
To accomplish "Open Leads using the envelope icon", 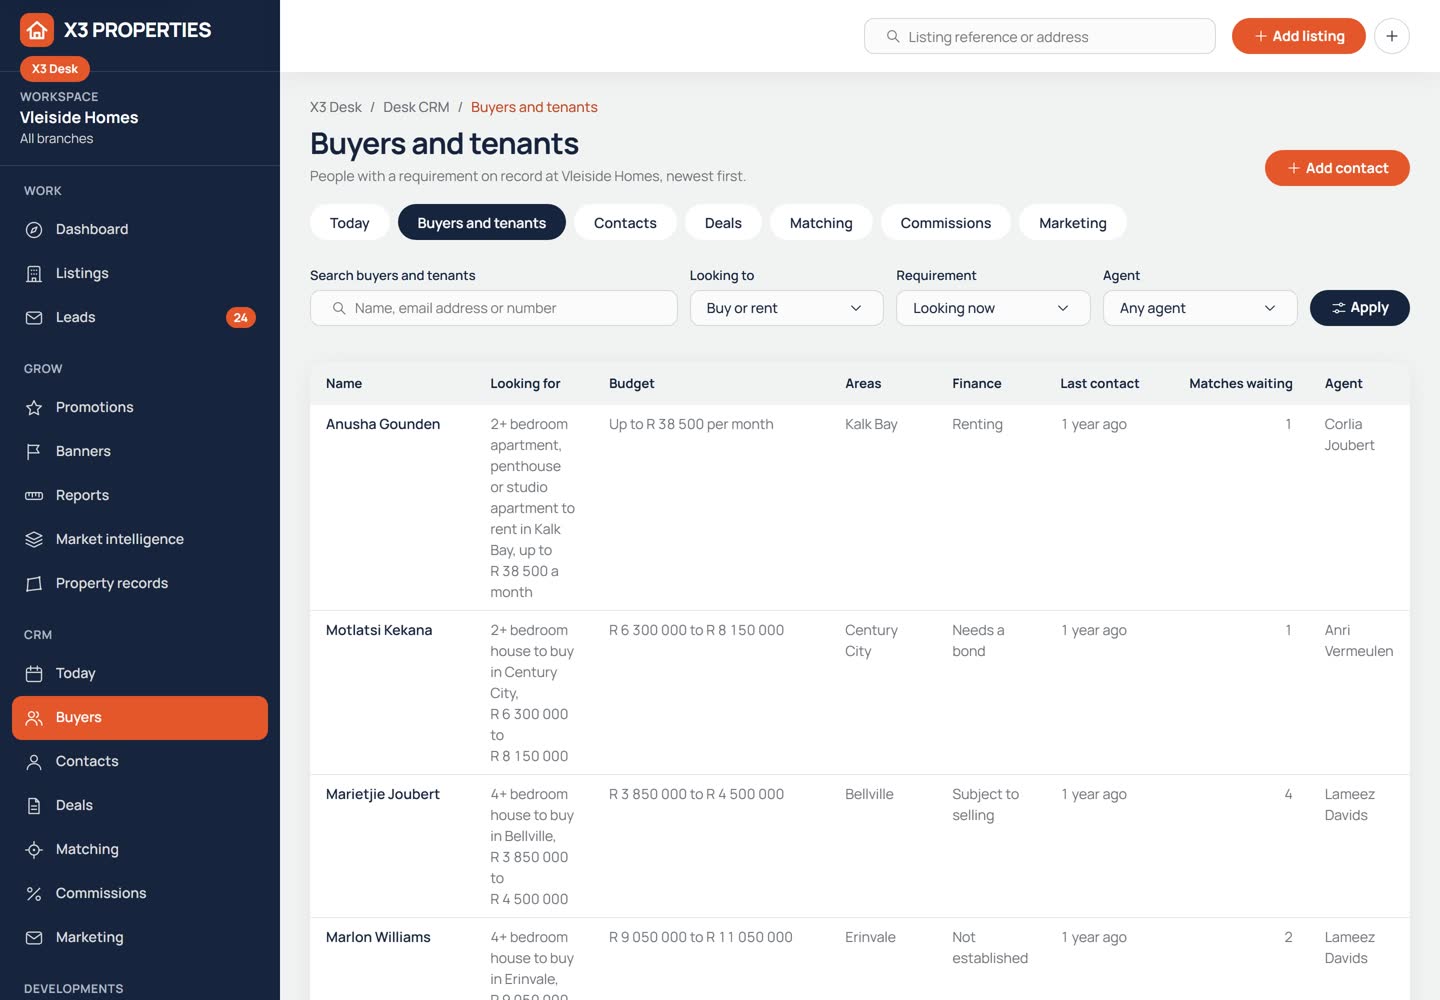I will tap(34, 317).
